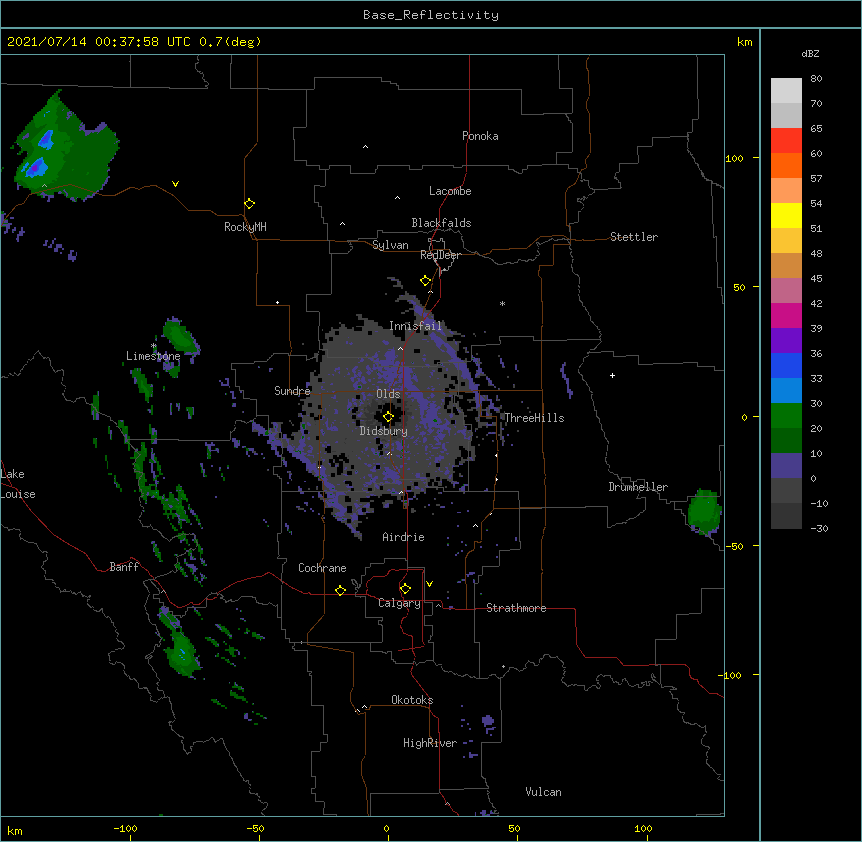Click the yellow v marker east of Calgary
This screenshot has height=842, width=862.
(x=429, y=584)
